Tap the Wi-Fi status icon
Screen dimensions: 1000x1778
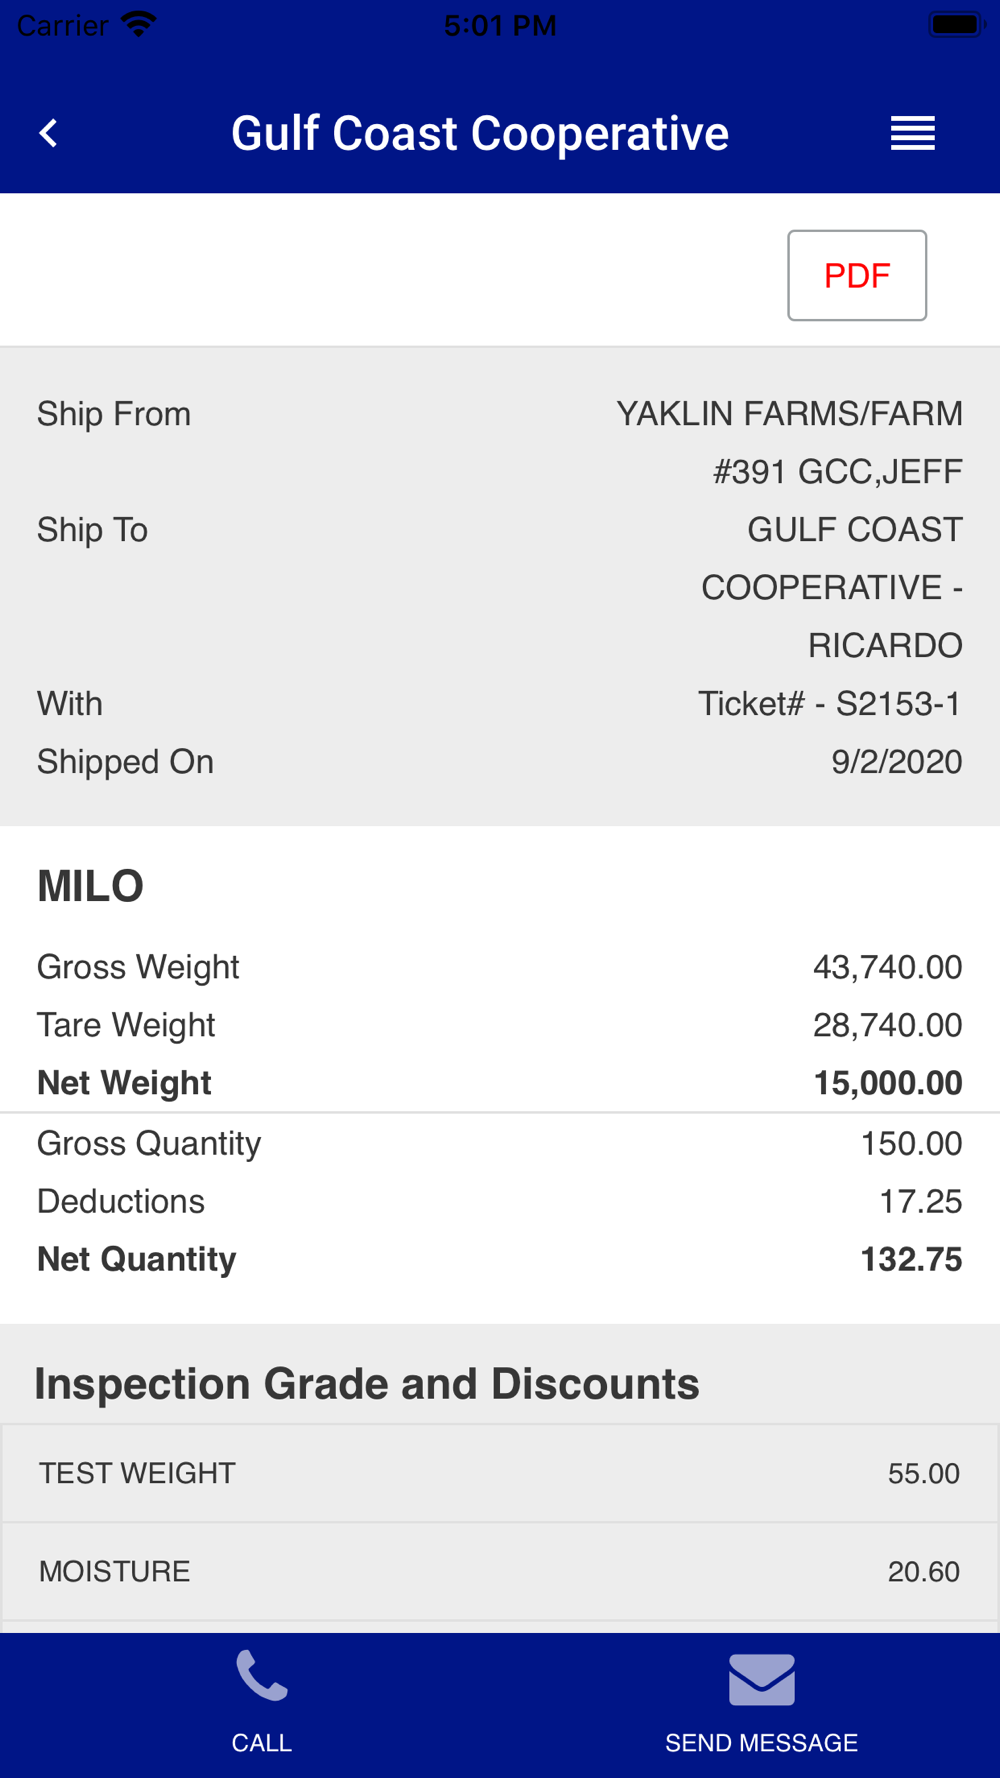coord(139,24)
